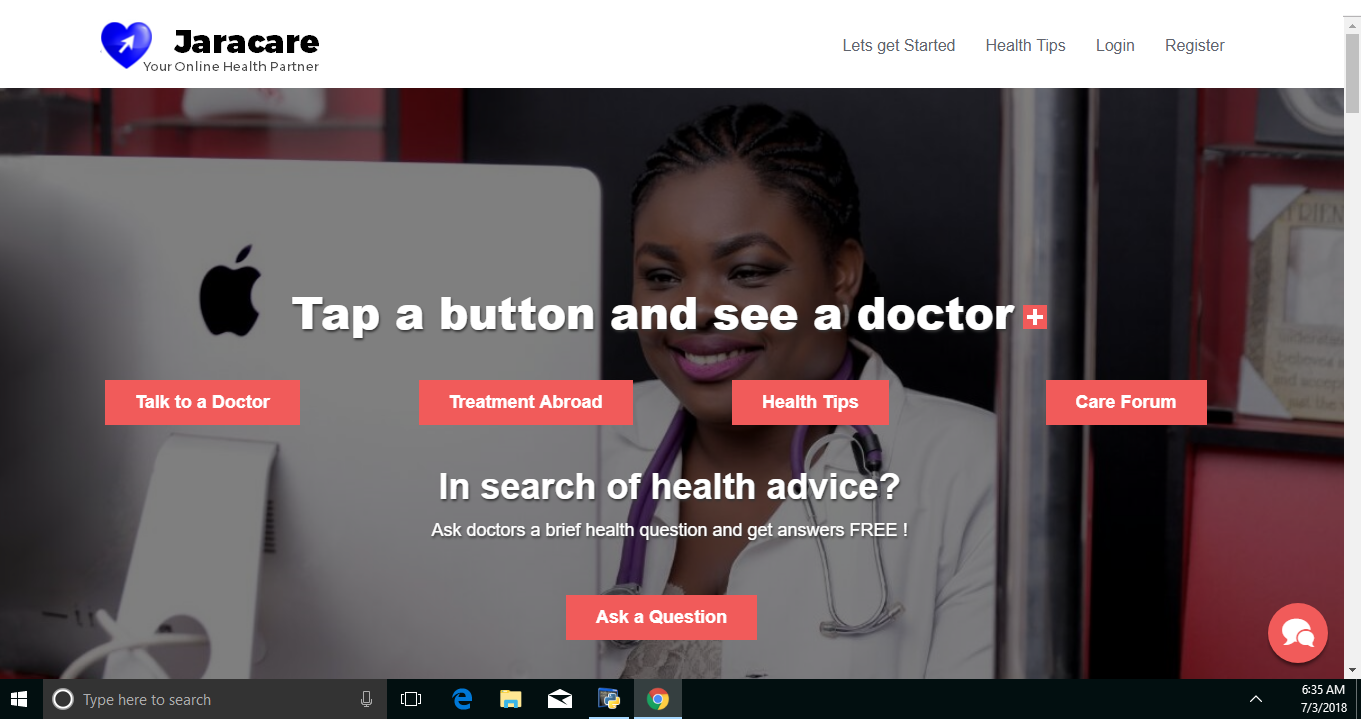The image size is (1361, 719).
Task: Click the Talk to a Doctor button
Action: tap(202, 402)
